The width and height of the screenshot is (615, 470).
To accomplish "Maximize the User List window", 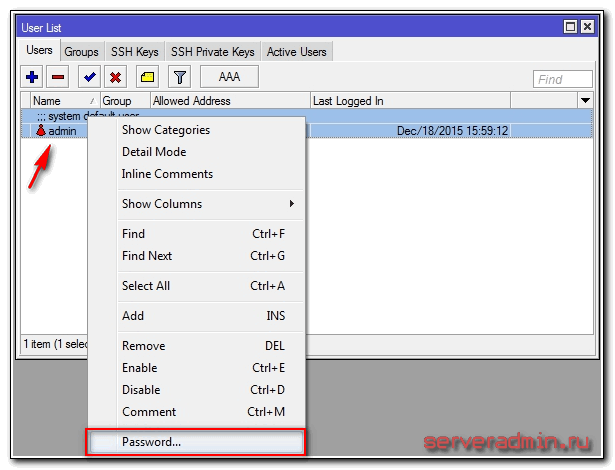I will tap(571, 27).
